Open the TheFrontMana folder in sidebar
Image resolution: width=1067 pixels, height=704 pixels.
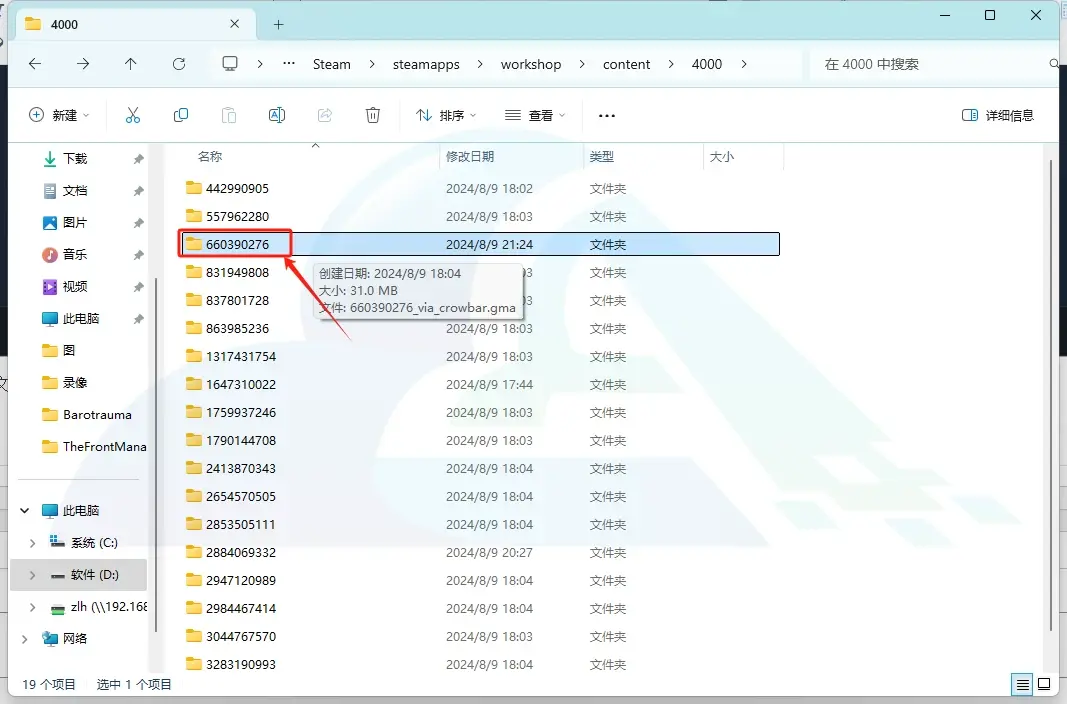tap(93, 446)
